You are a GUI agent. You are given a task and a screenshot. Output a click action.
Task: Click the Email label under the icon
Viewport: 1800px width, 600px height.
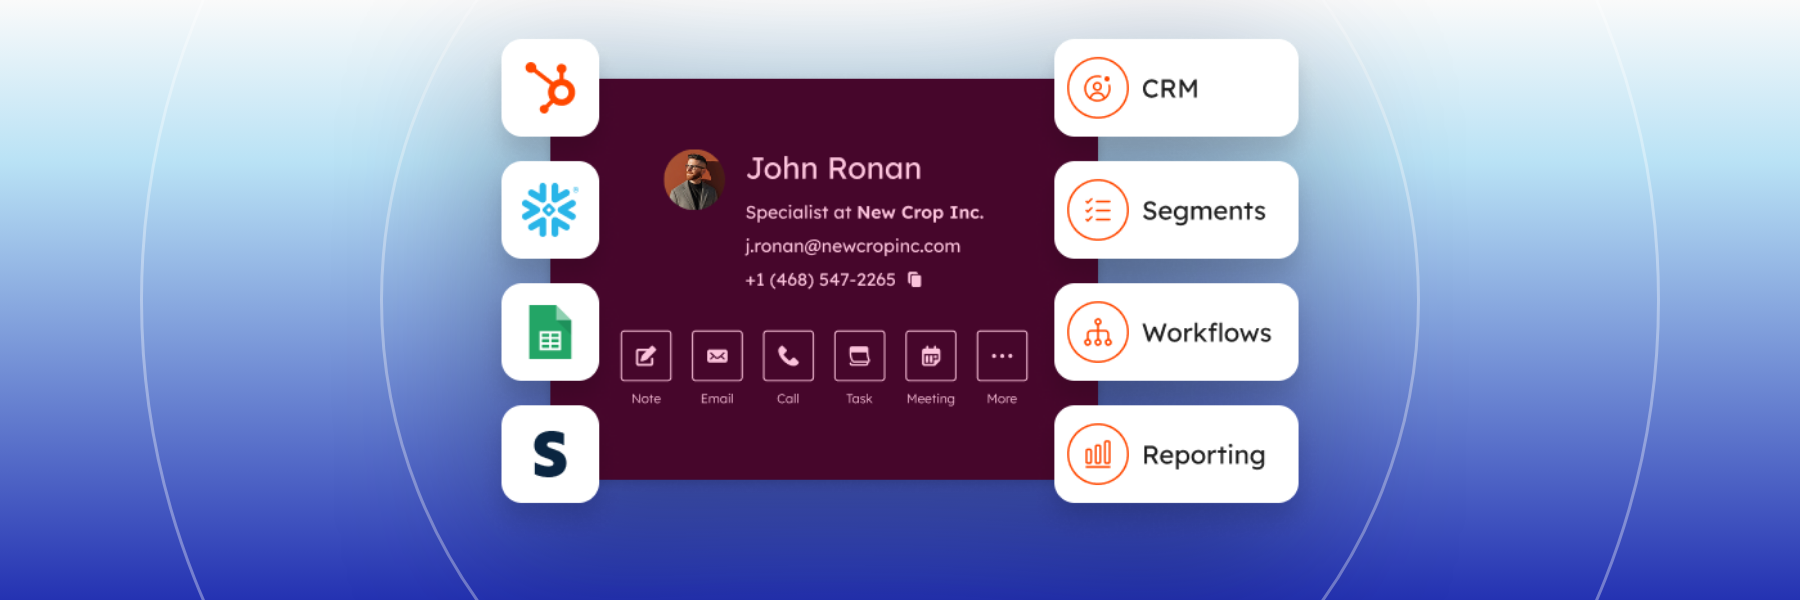[x=717, y=398]
